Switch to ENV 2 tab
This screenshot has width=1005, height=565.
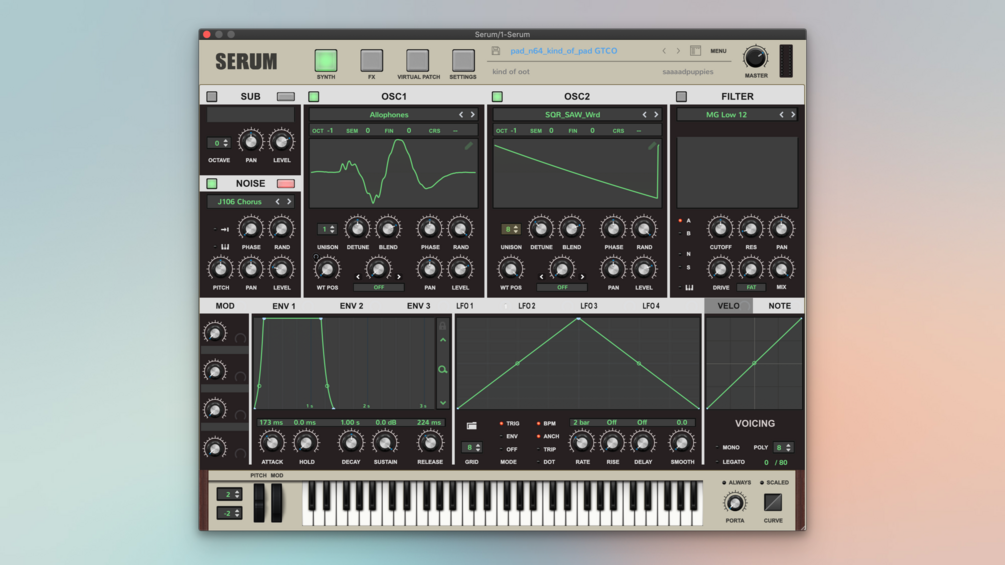pyautogui.click(x=351, y=306)
